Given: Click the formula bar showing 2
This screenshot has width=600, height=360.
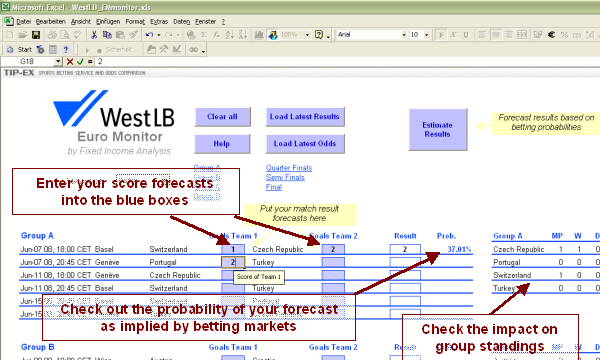Looking at the screenshot, I should click(x=347, y=62).
